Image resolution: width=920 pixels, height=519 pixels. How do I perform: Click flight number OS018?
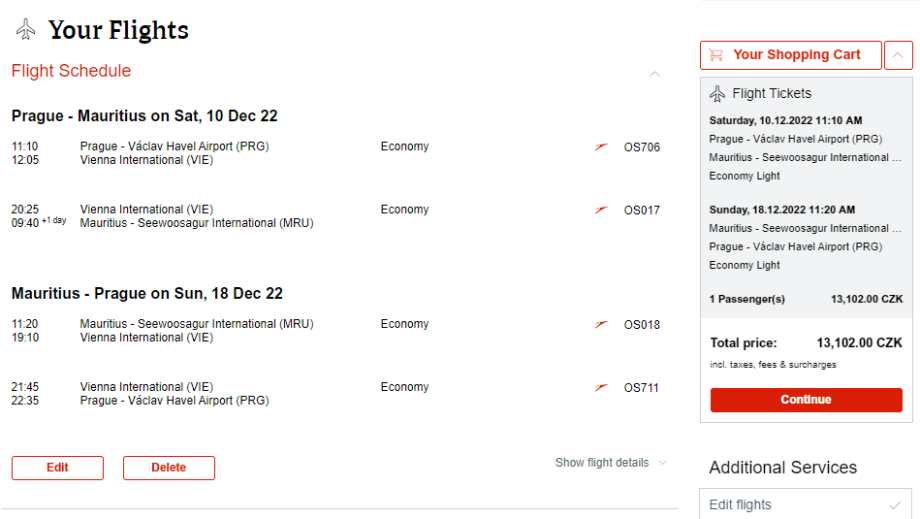coord(642,324)
